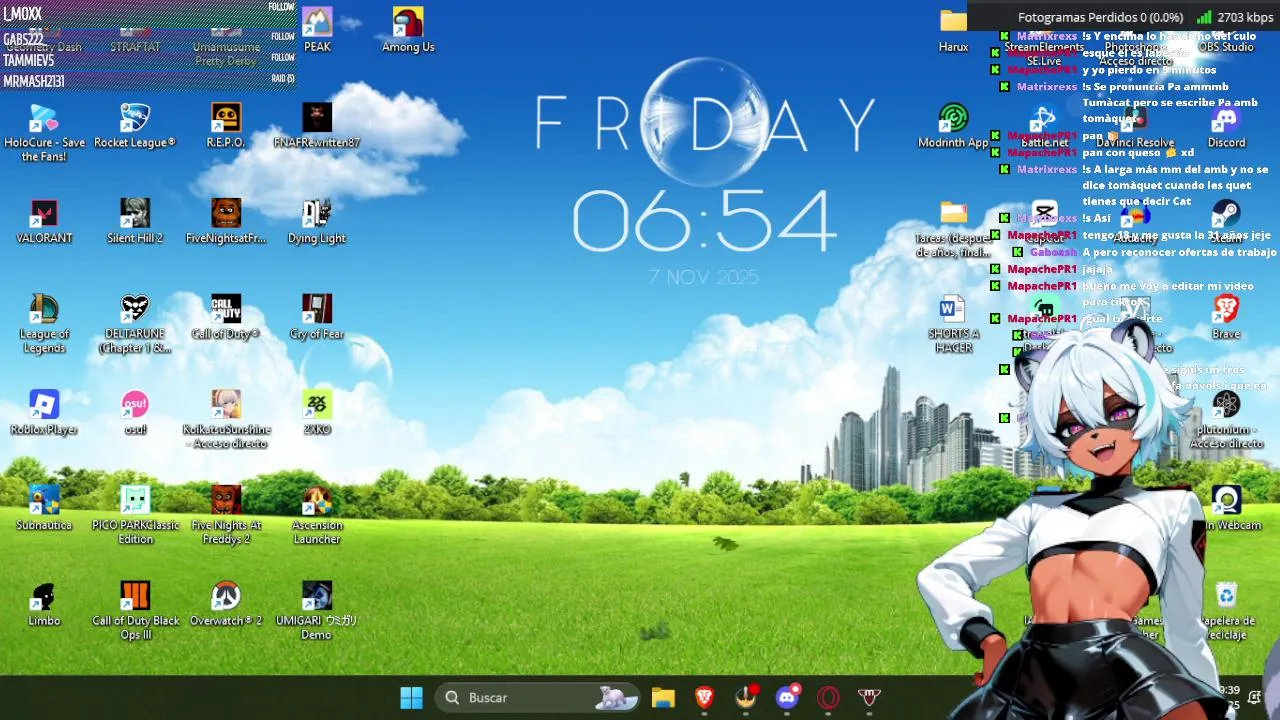Open the Ascension Launcher shortcut
1280x720 pixels.
pos(317,516)
